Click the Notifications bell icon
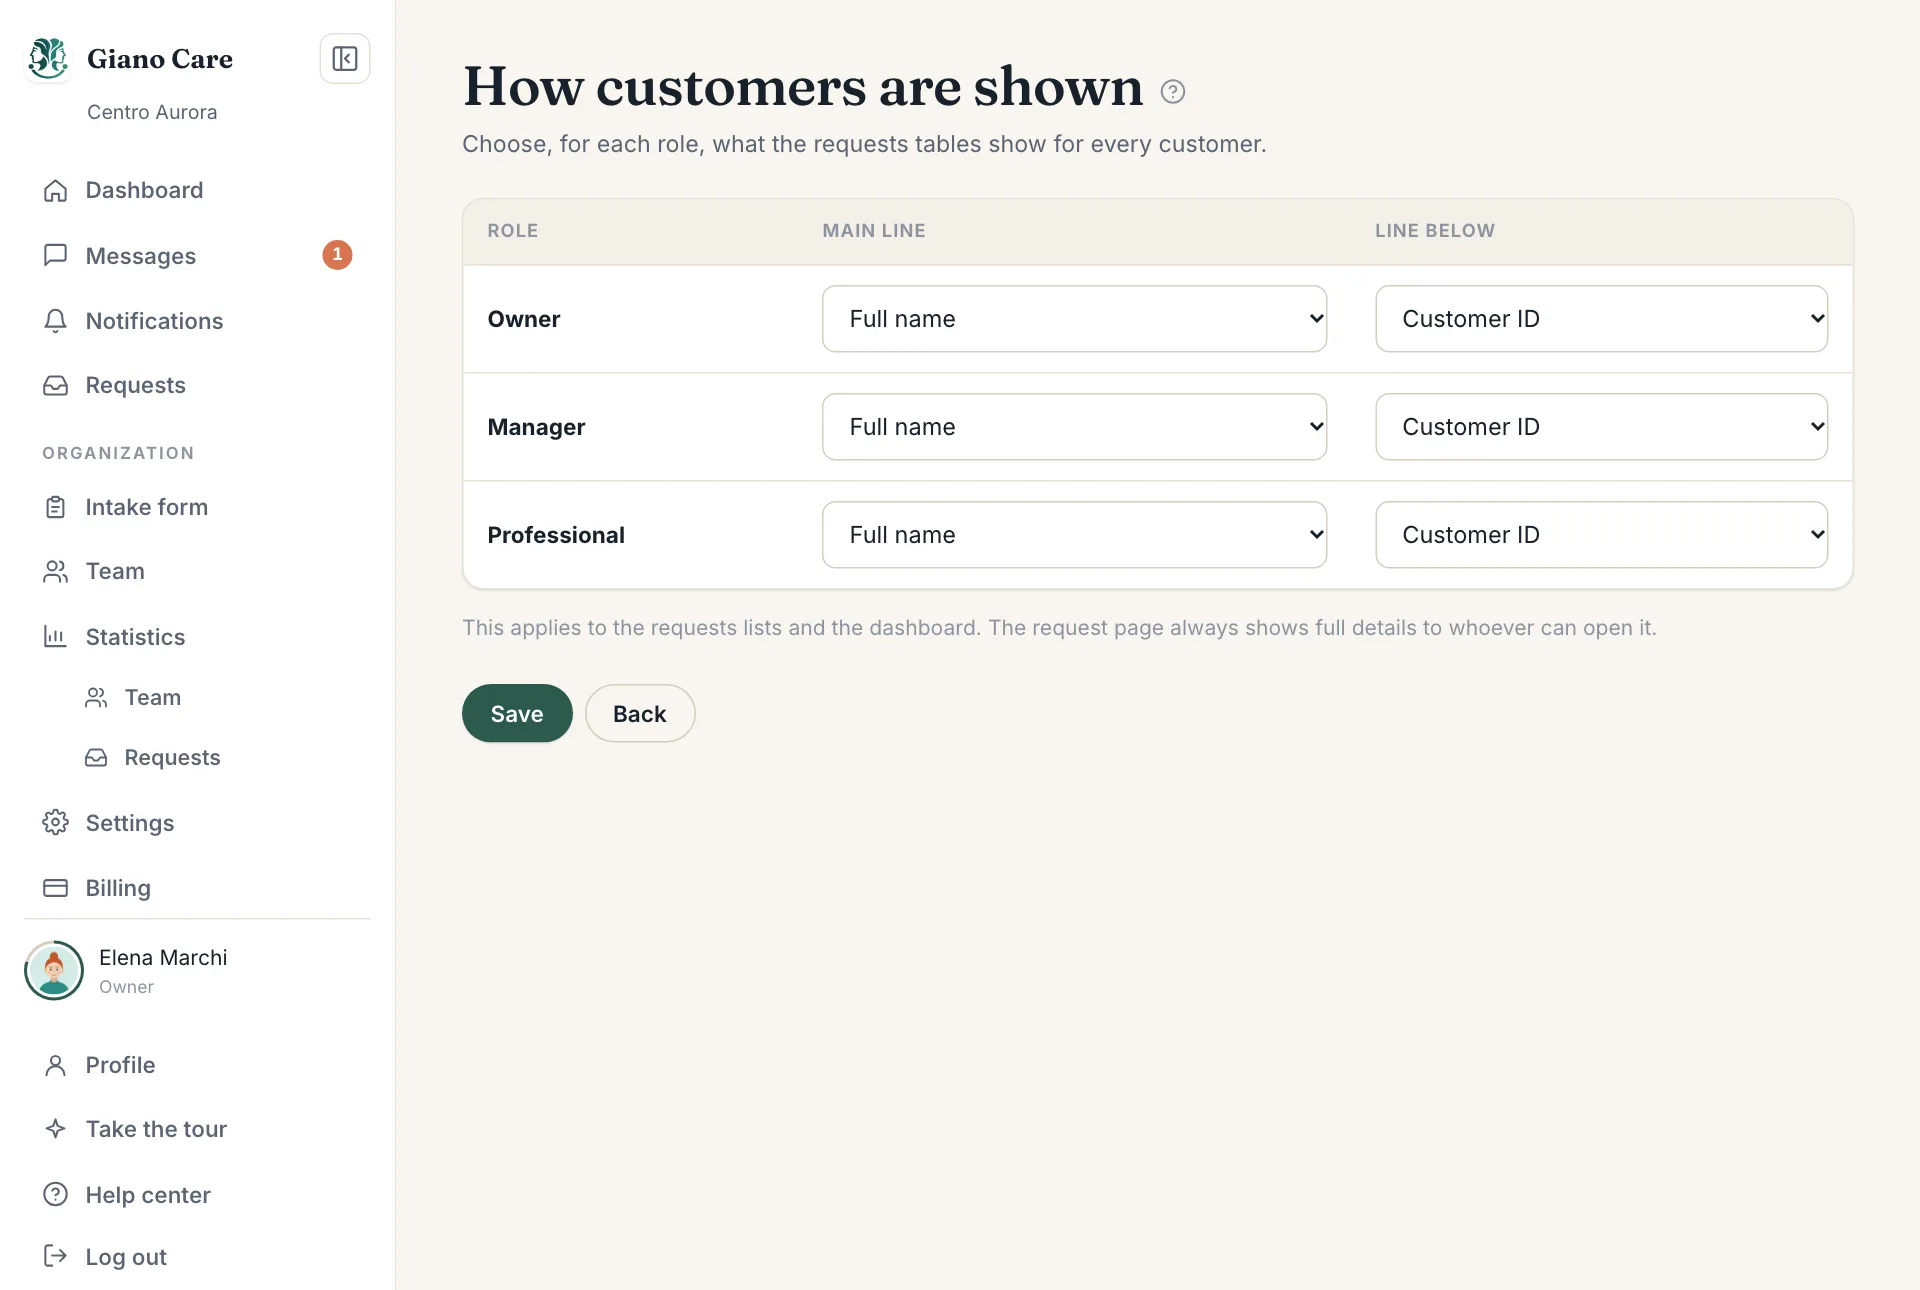The height and width of the screenshot is (1290, 1920). 56,321
